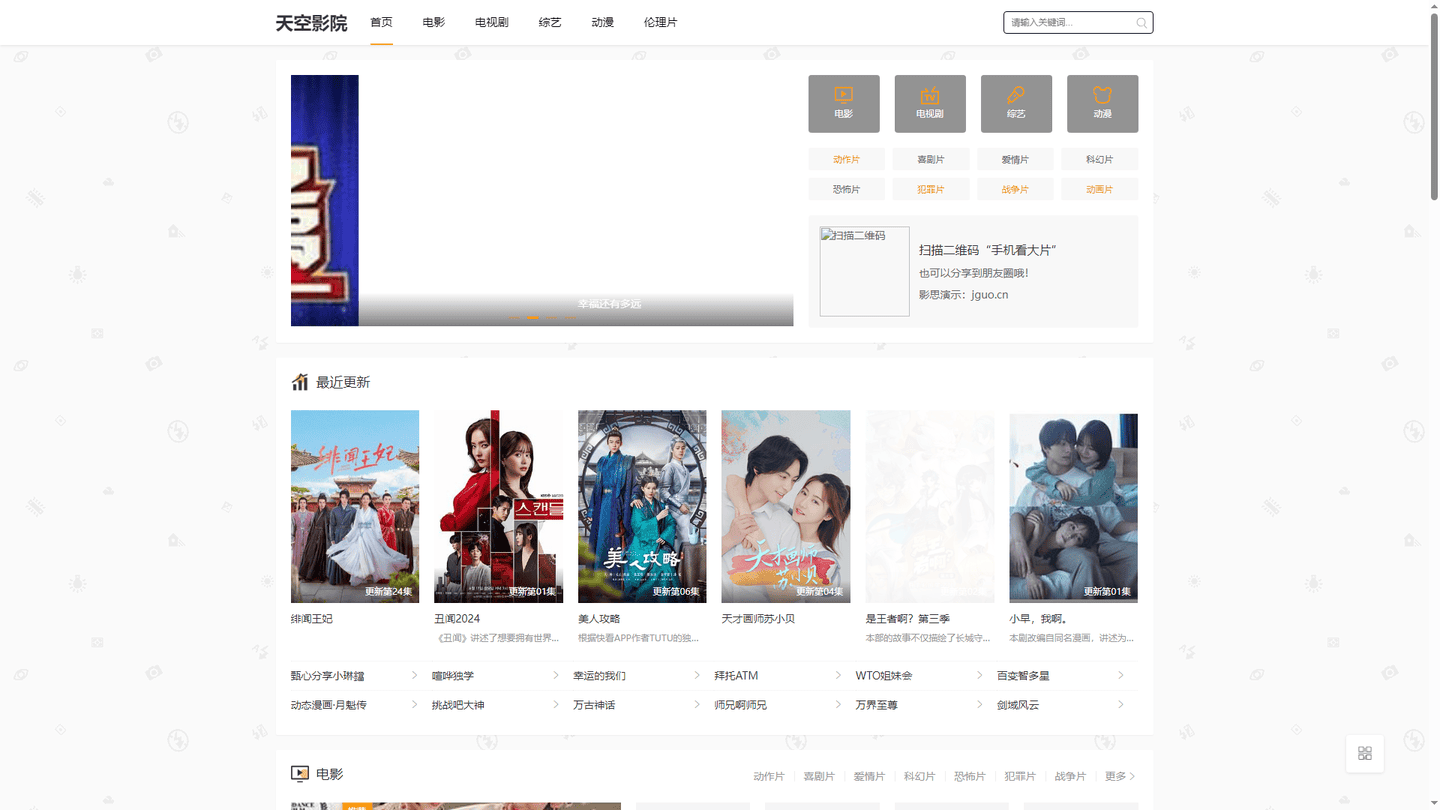Click the chevron on the 万古神话 row
This screenshot has height=810, width=1440.
[697, 705]
